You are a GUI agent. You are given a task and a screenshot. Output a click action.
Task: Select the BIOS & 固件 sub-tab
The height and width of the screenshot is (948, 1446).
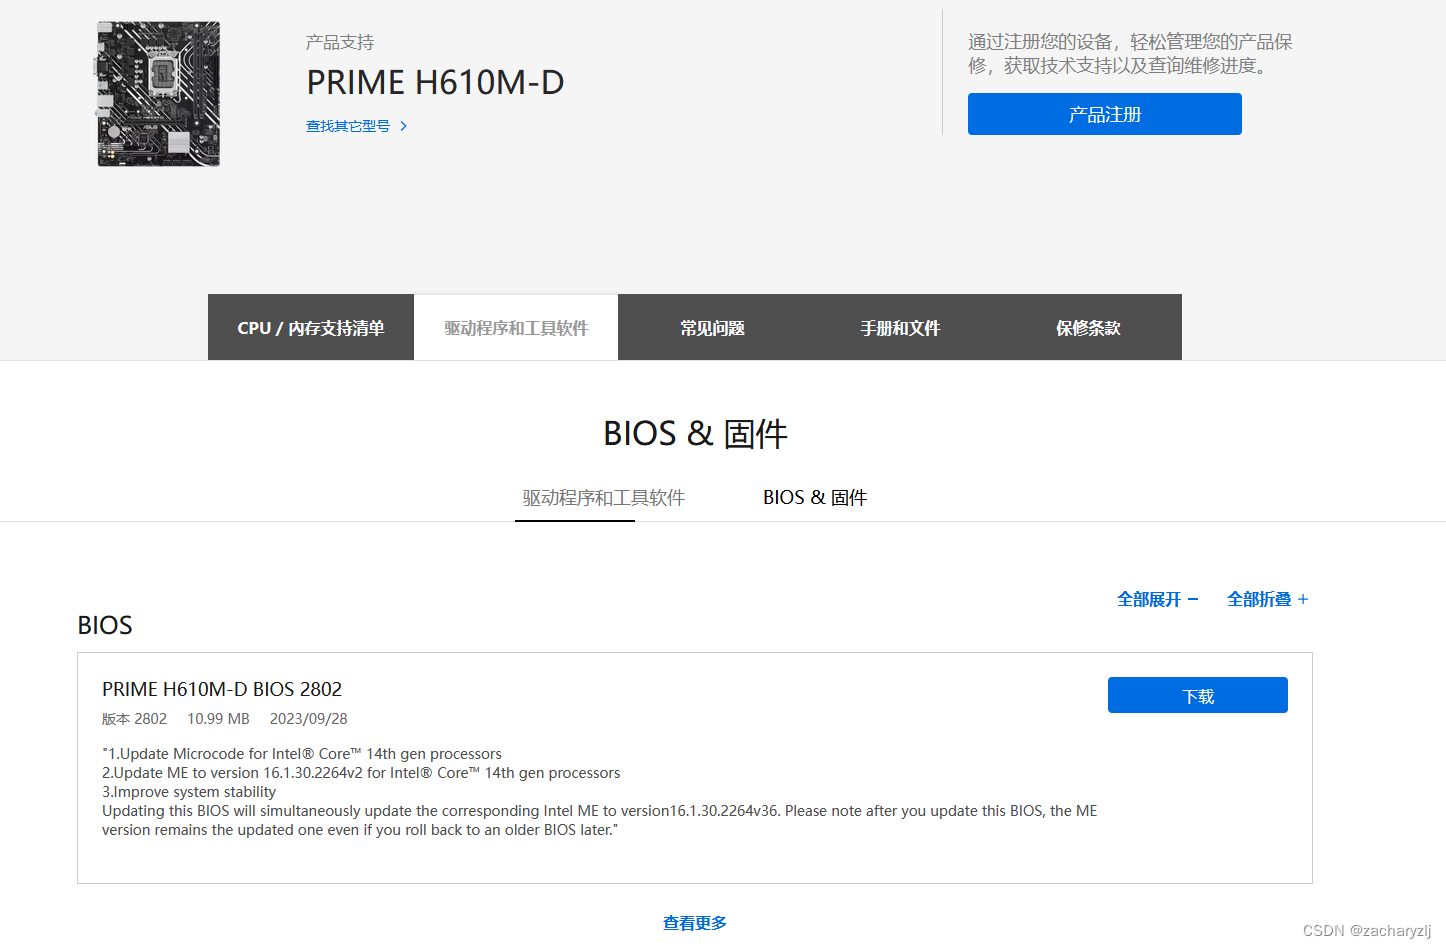pyautogui.click(x=815, y=498)
